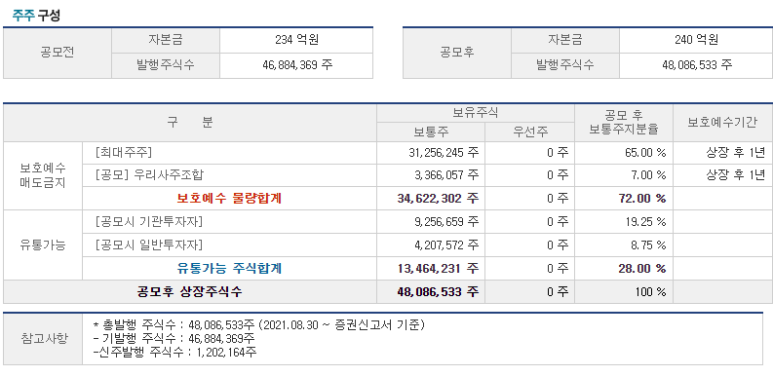
Task: Click 0 주 preferred shares in 공모후 상장주식수 row
Action: pos(558,292)
